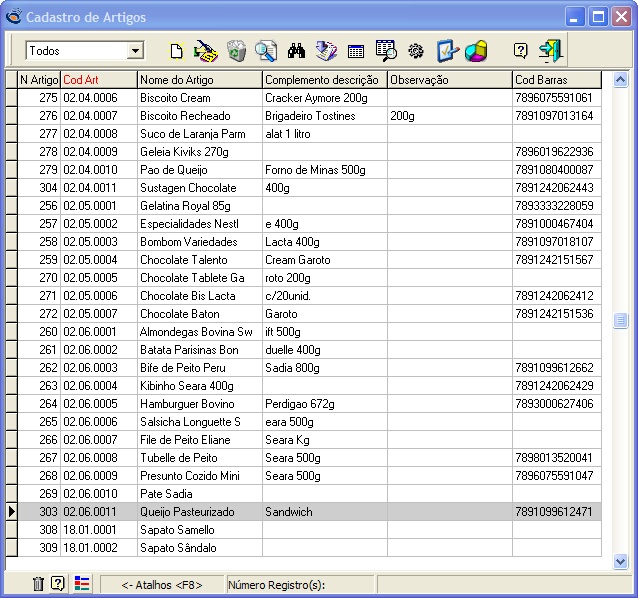Screen dimensions: 638x598
Task: Click the colored list legend icon
Action: 82,584
